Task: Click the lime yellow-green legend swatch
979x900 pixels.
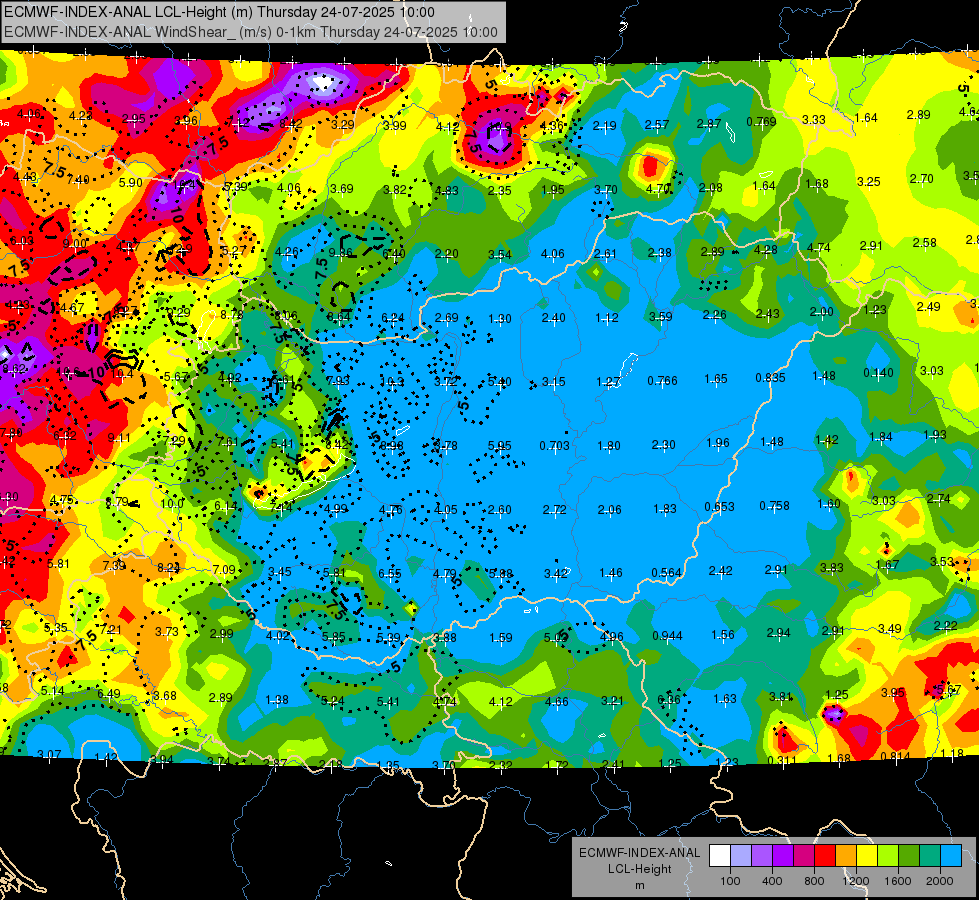Action: tap(888, 856)
